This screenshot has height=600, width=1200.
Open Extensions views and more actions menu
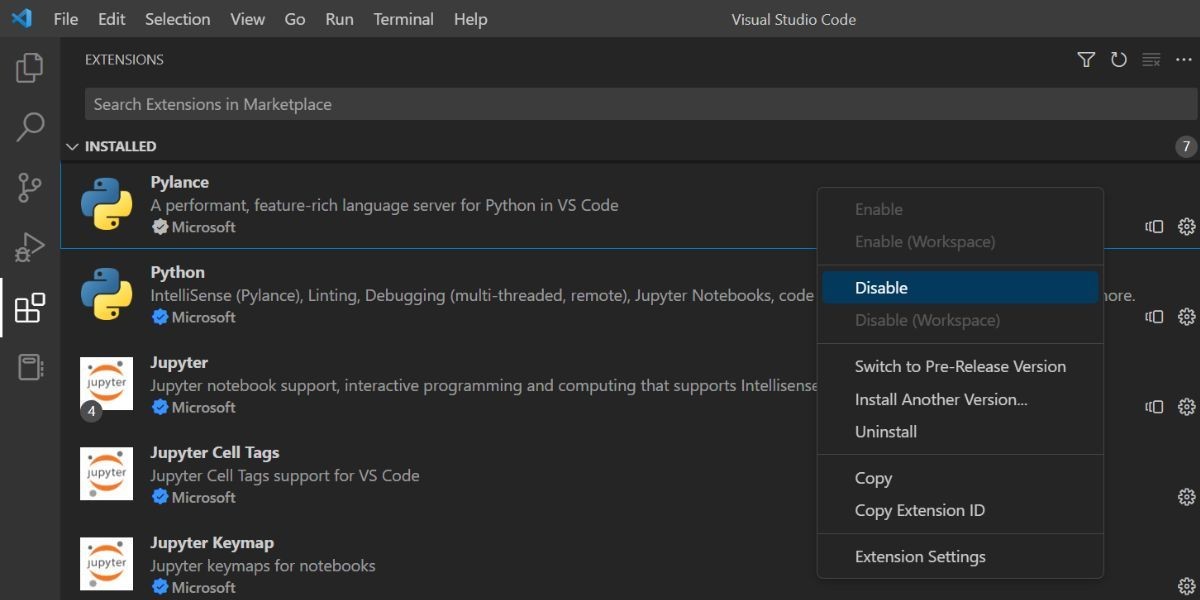point(1184,60)
